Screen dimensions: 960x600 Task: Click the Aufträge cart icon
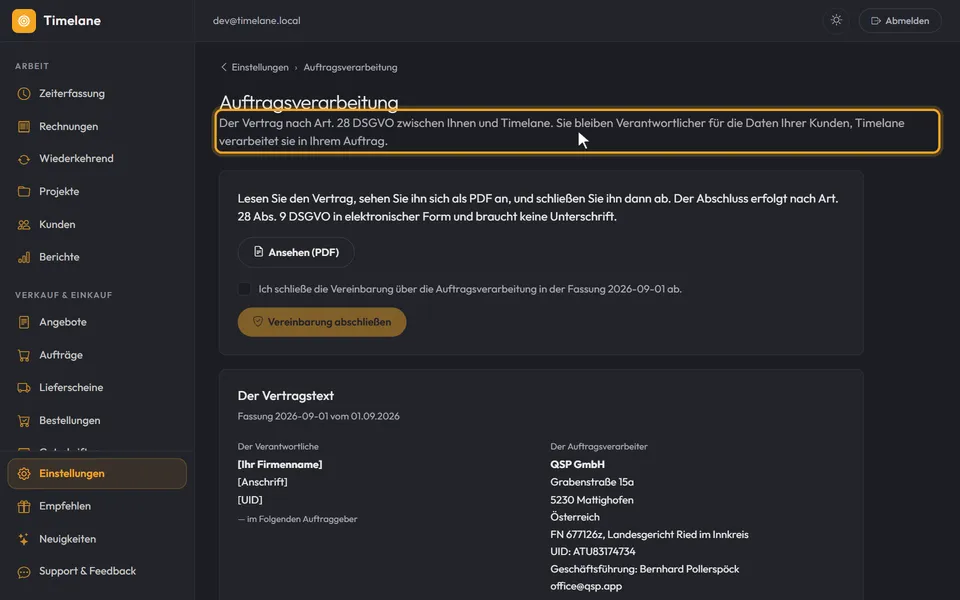click(x=24, y=355)
